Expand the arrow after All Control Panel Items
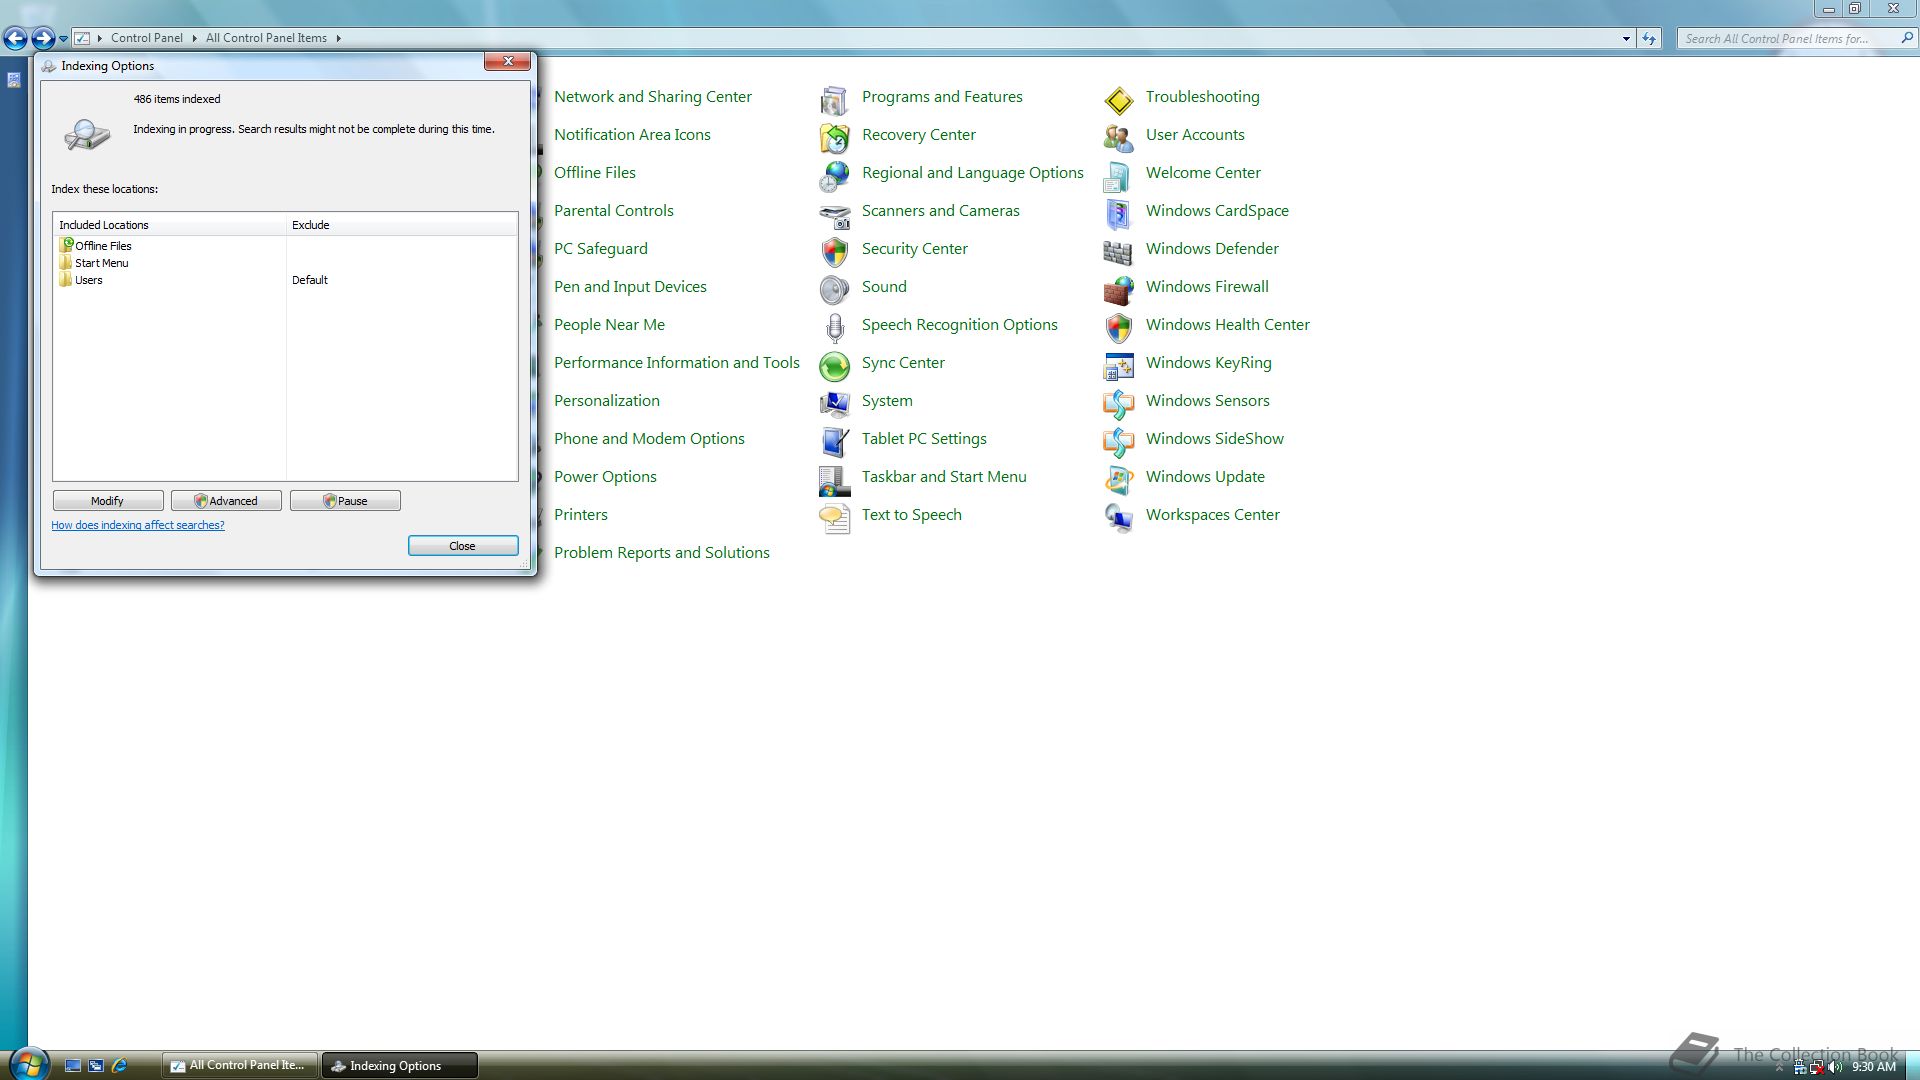This screenshot has height=1080, width=1920. pyautogui.click(x=338, y=38)
